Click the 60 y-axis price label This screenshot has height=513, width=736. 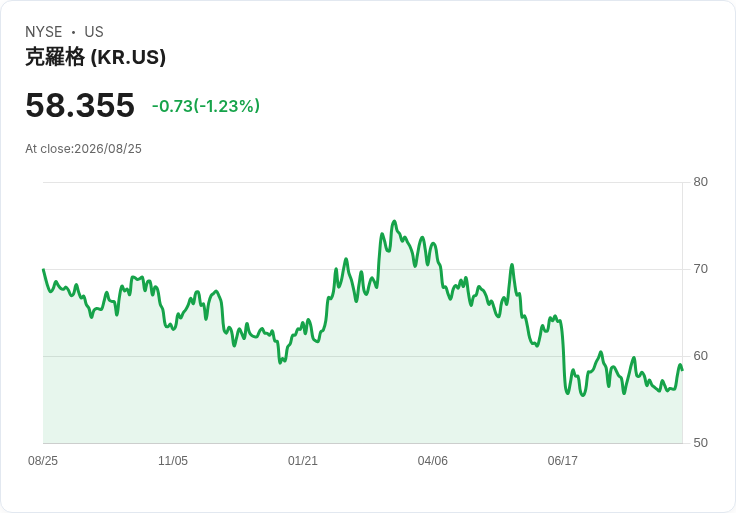[700, 356]
